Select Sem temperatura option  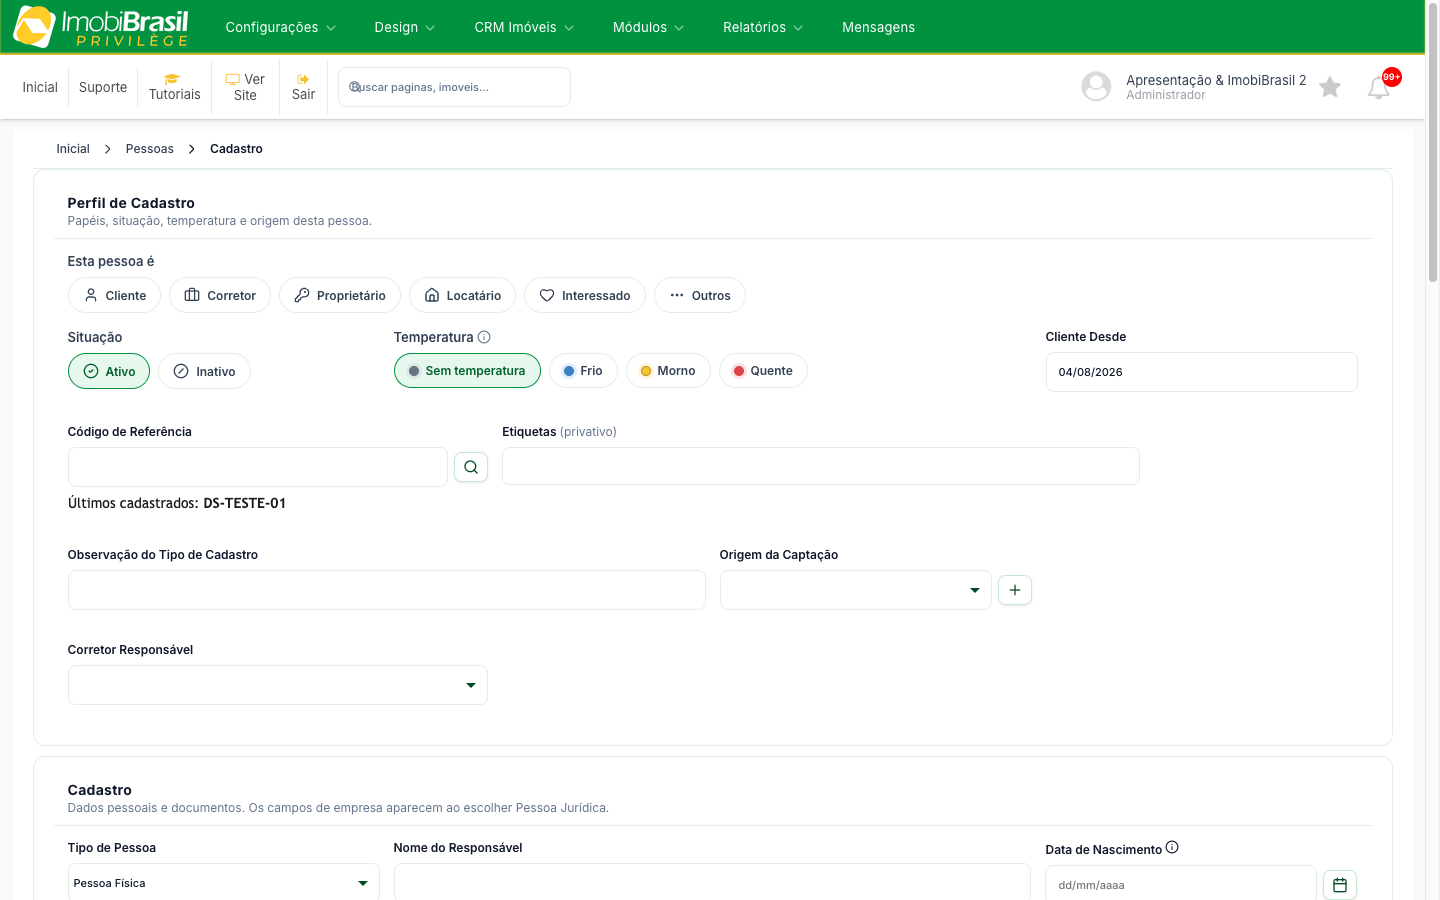pyautogui.click(x=467, y=370)
